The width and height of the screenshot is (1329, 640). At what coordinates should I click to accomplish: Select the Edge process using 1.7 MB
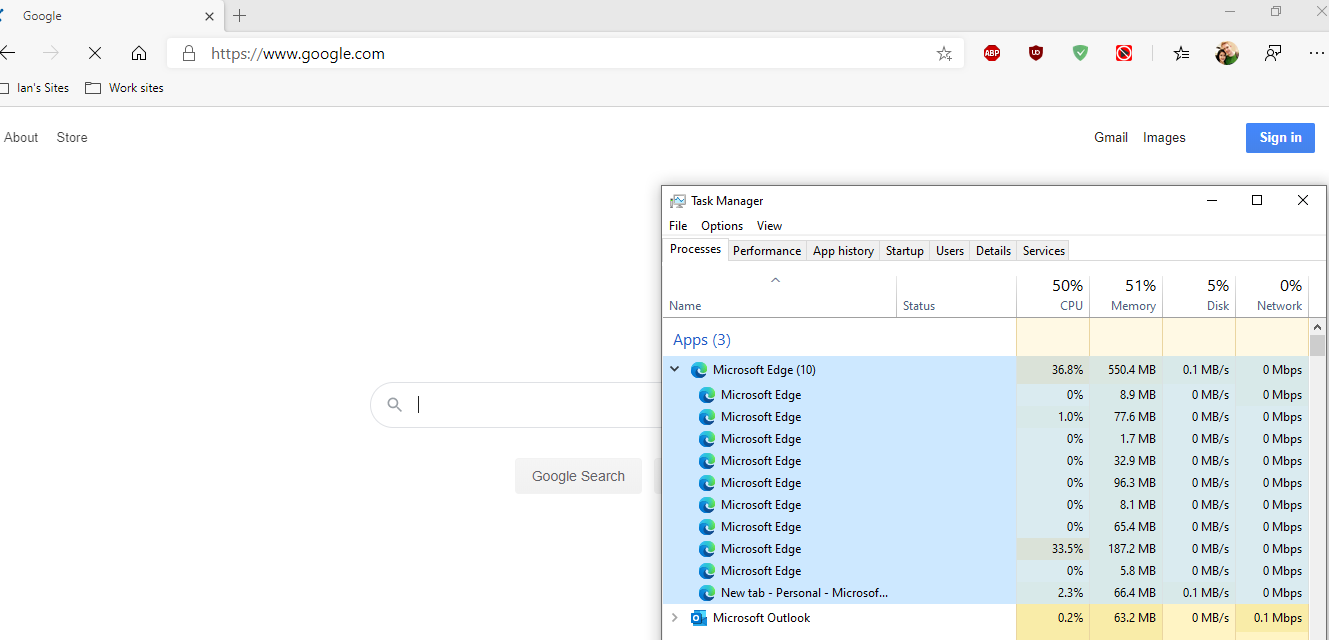pos(985,439)
